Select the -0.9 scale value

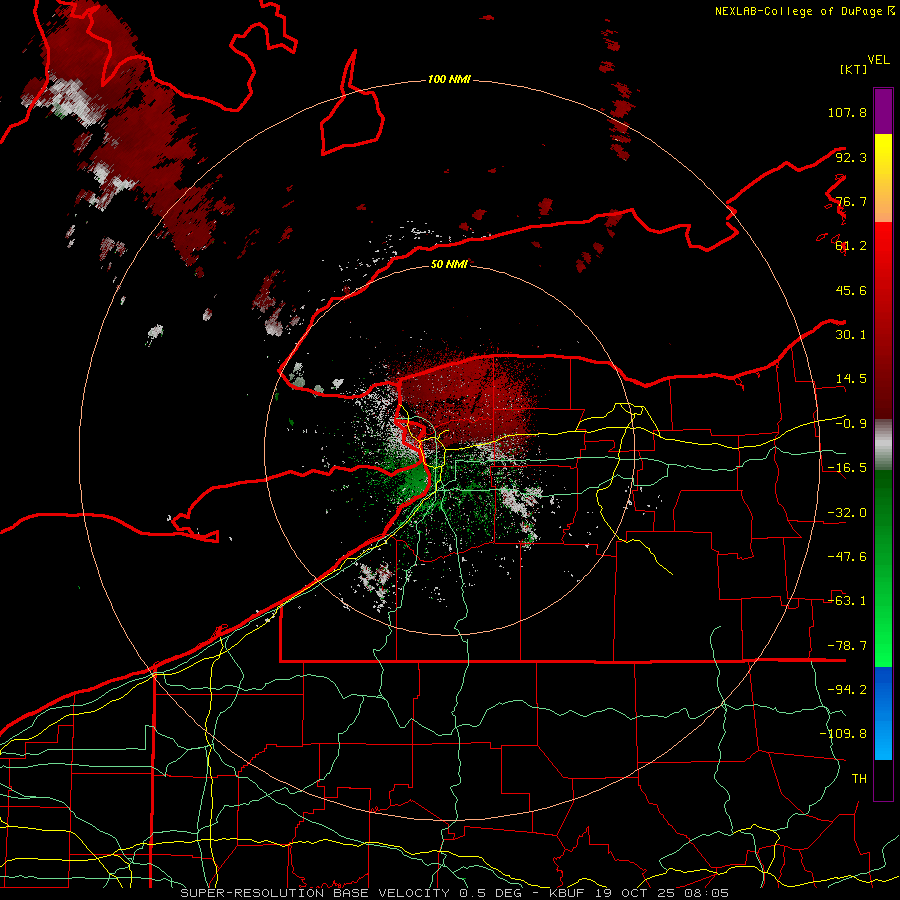click(x=851, y=424)
